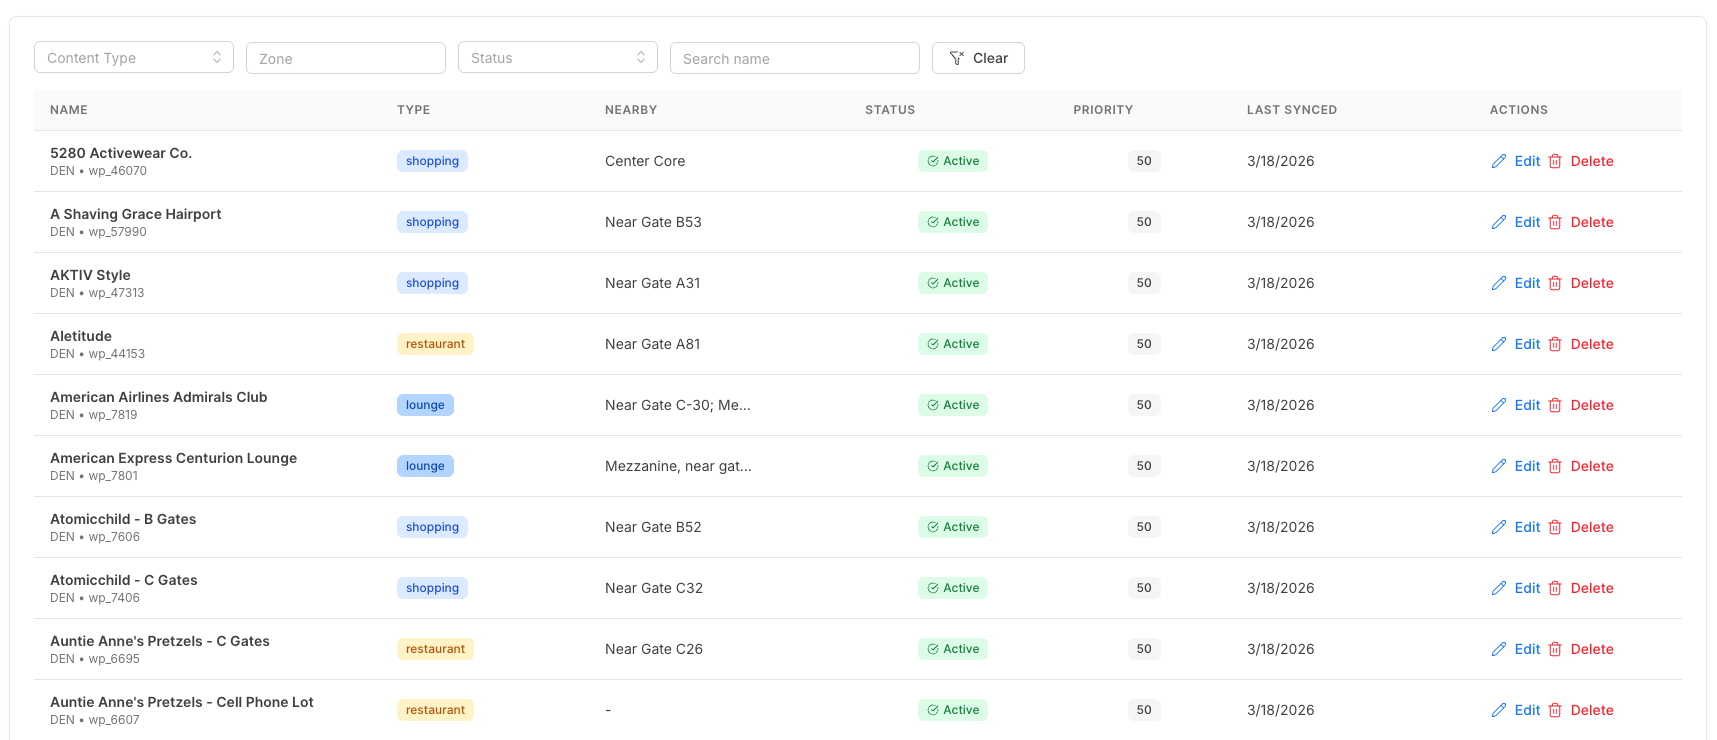Click the NEARBY column header
The width and height of the screenshot is (1717, 740).
(x=631, y=110)
